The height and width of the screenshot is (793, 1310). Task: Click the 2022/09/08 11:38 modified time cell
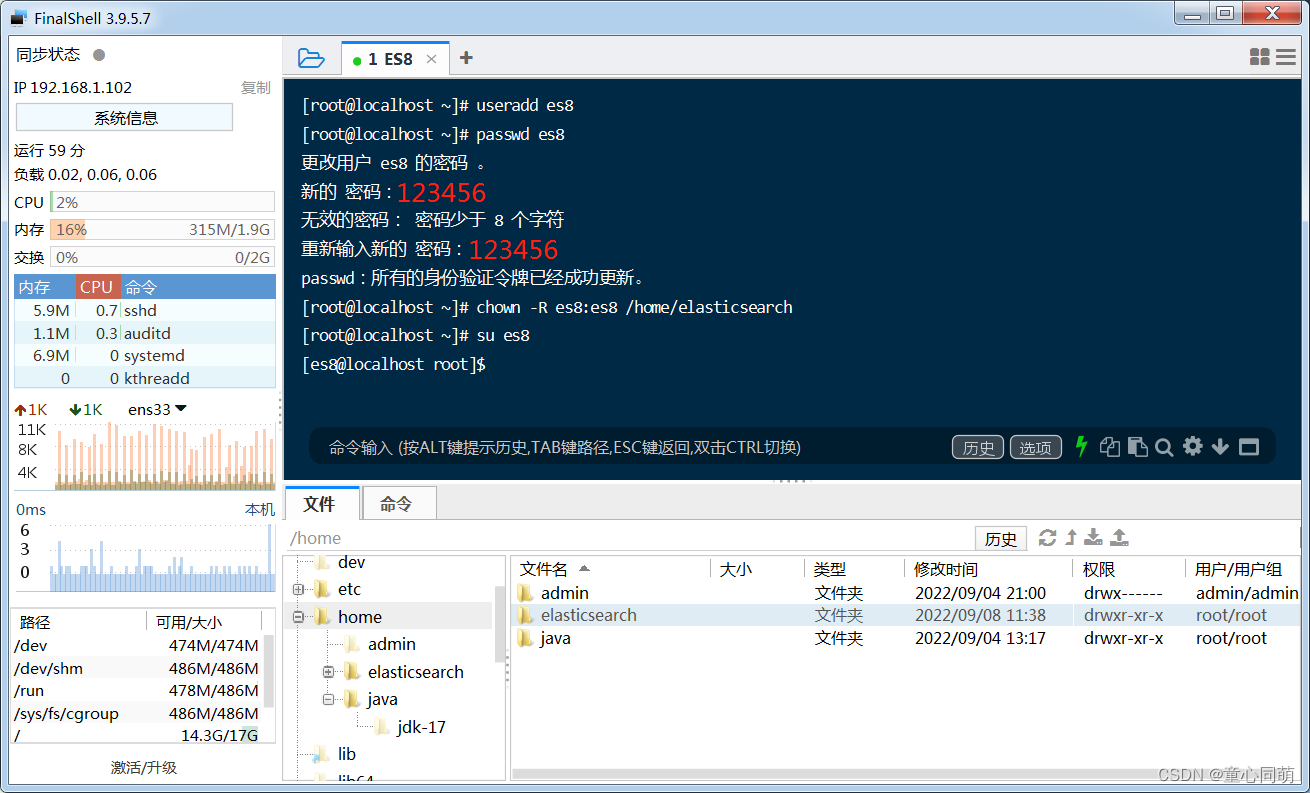(980, 615)
